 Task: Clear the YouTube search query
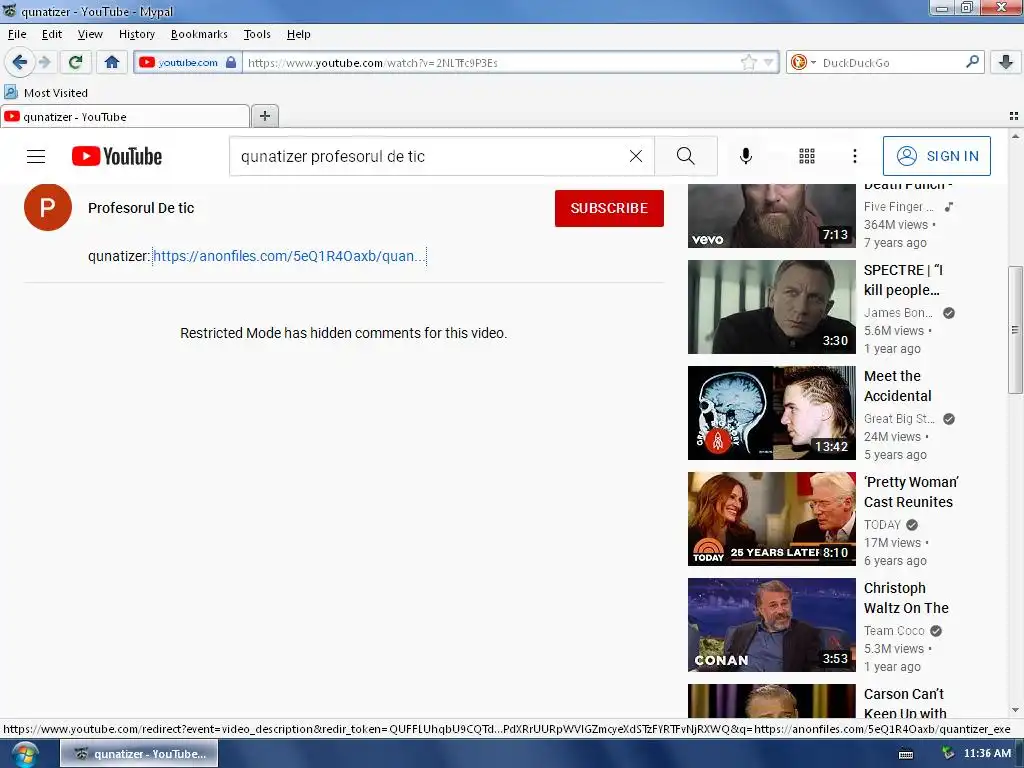(x=635, y=156)
